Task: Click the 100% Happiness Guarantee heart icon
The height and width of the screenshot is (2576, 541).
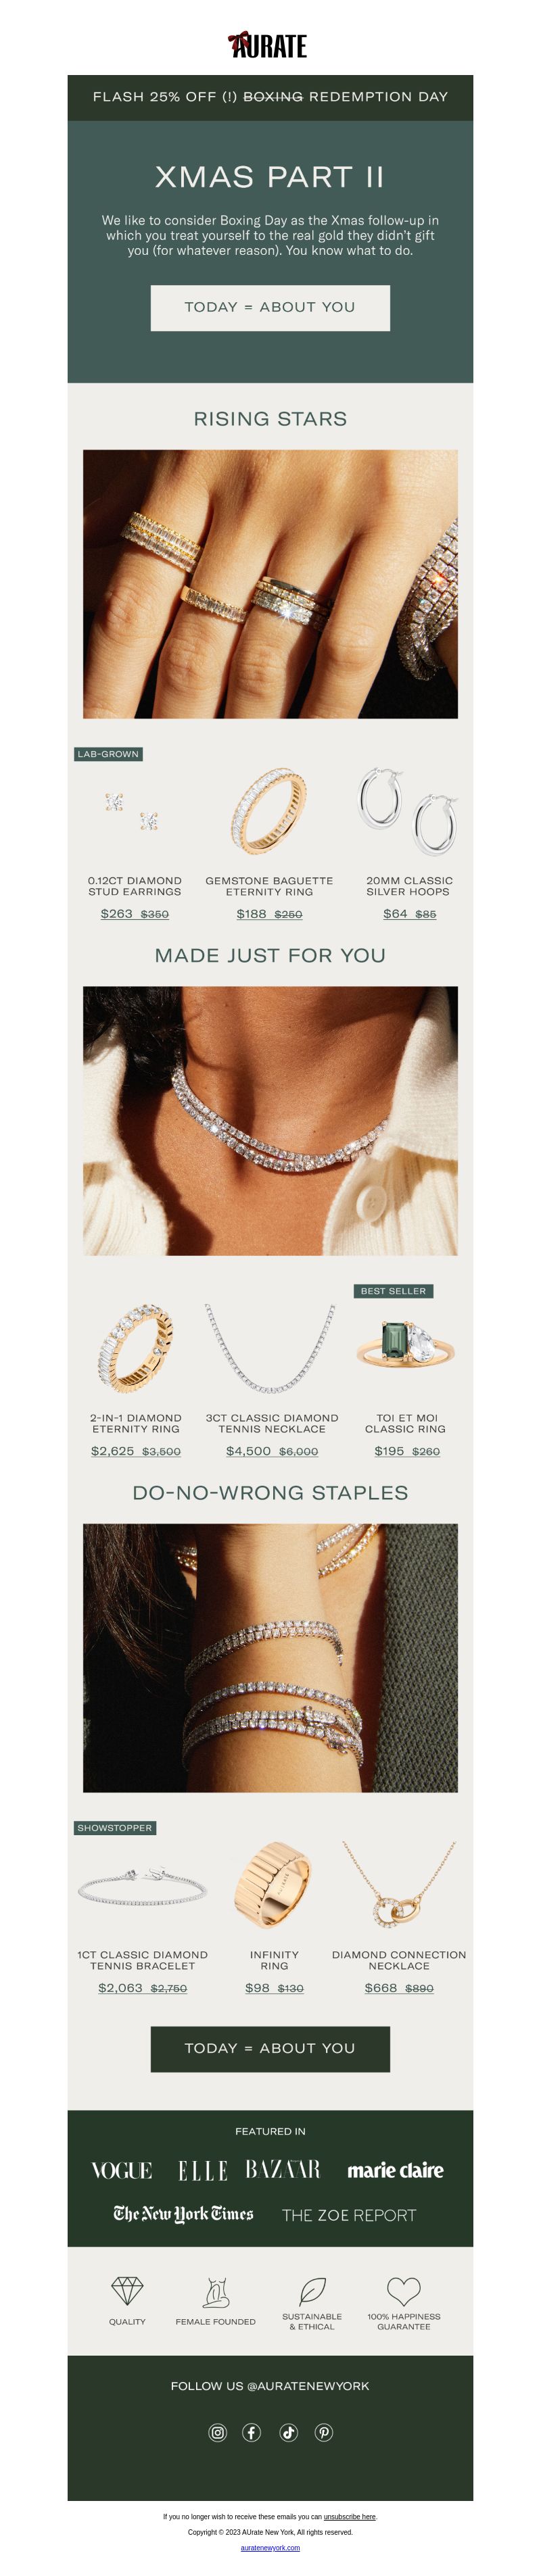Action: pos(404,2290)
